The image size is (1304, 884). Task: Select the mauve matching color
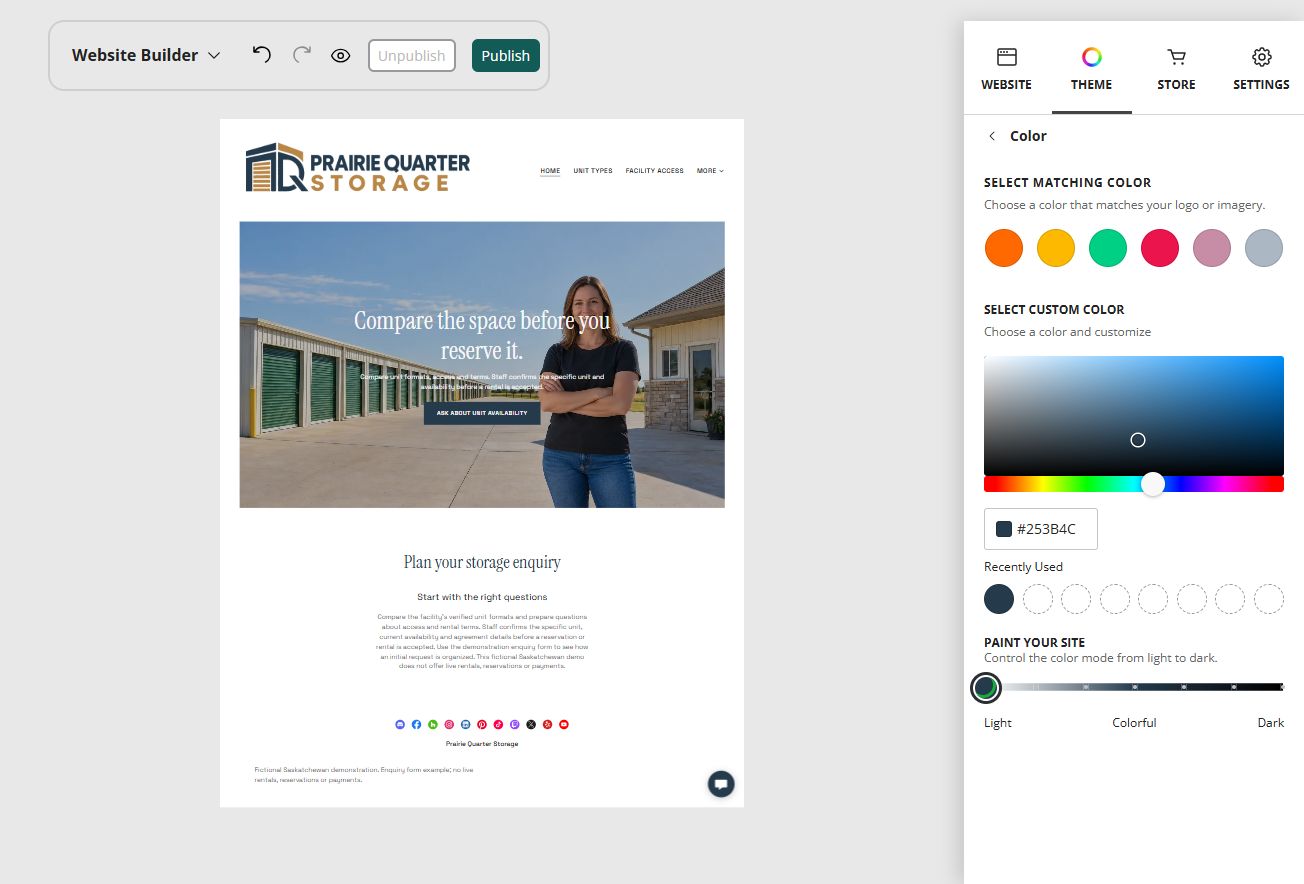(1212, 248)
